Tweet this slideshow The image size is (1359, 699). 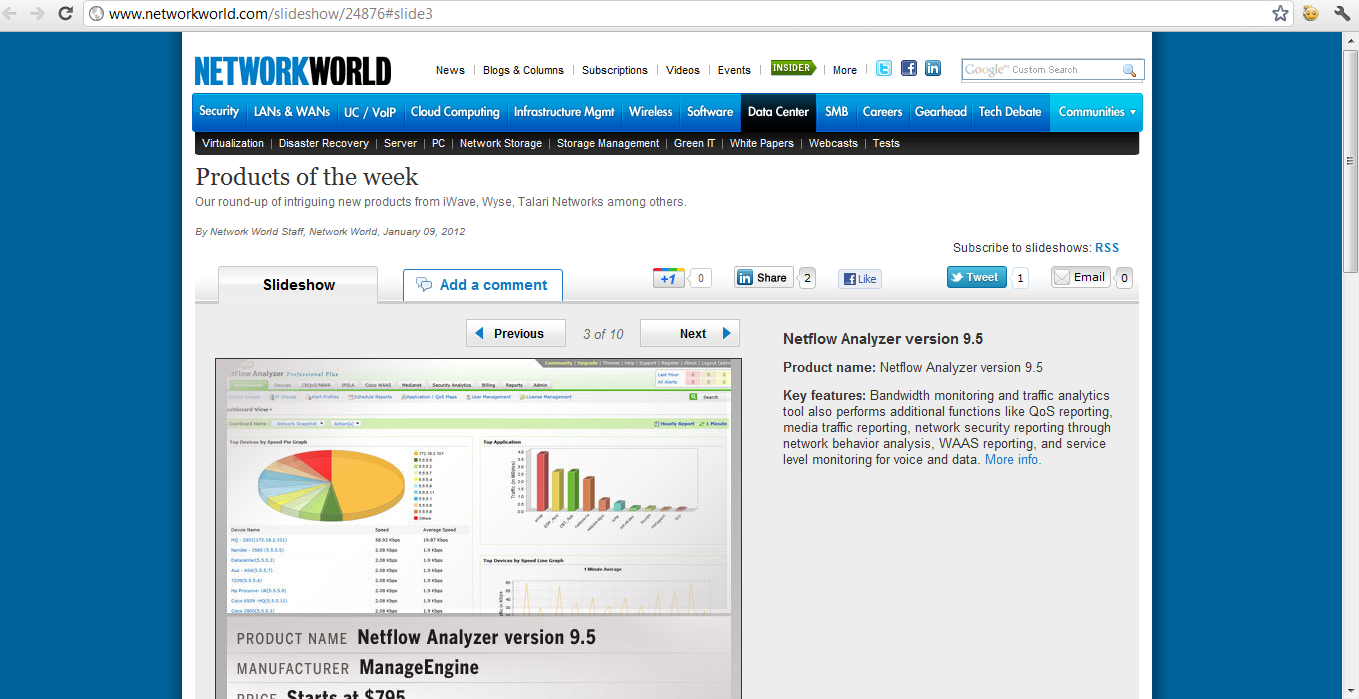[x=977, y=277]
